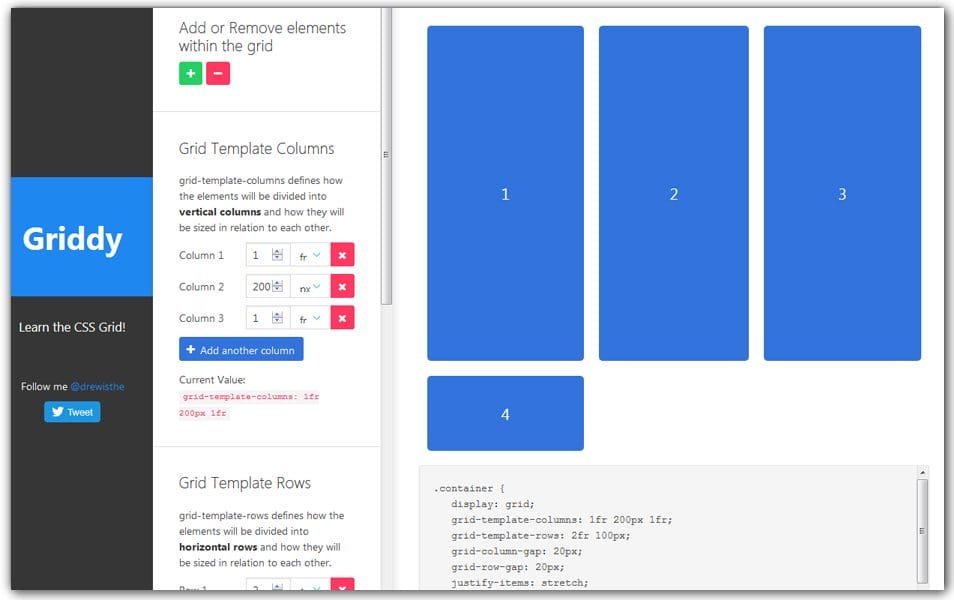Open the @drewisthe Twitter profile link
This screenshot has height=600, width=954.
point(99,386)
